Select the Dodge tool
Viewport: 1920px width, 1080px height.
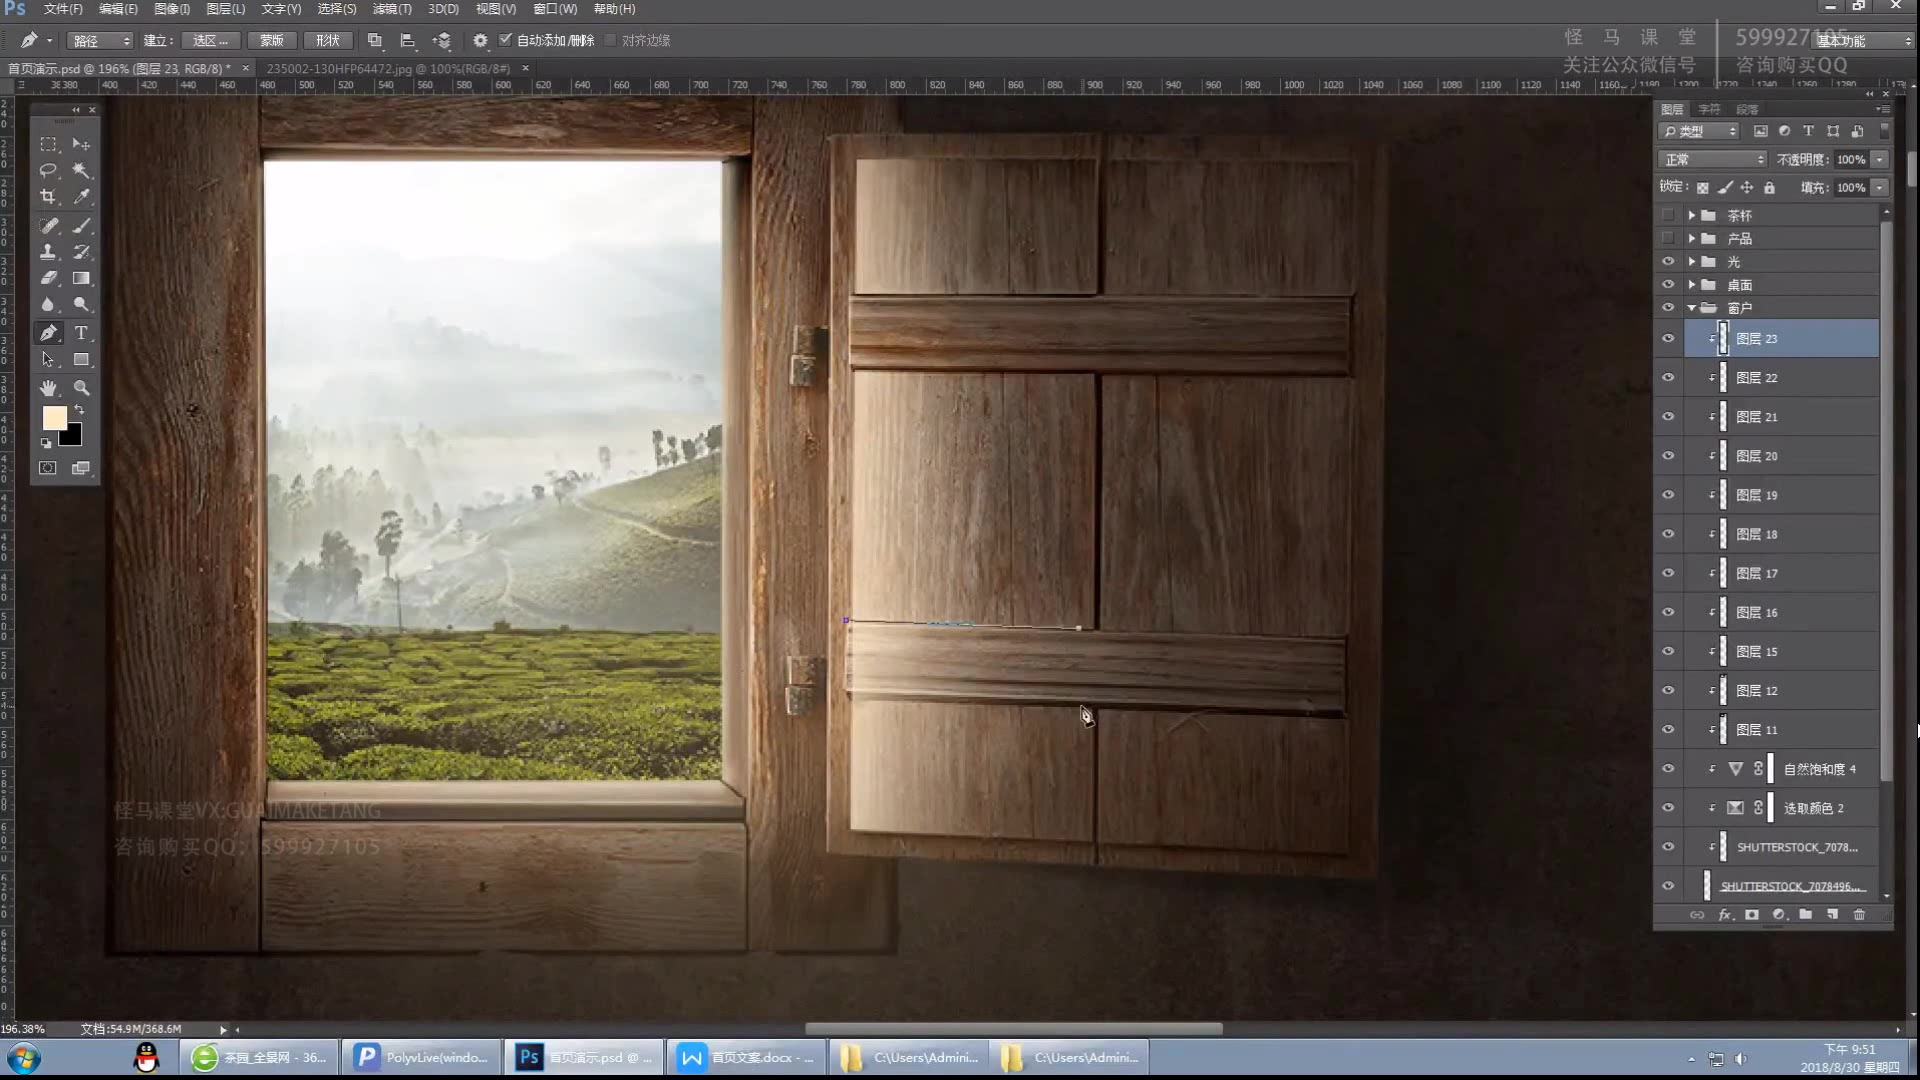coord(82,304)
